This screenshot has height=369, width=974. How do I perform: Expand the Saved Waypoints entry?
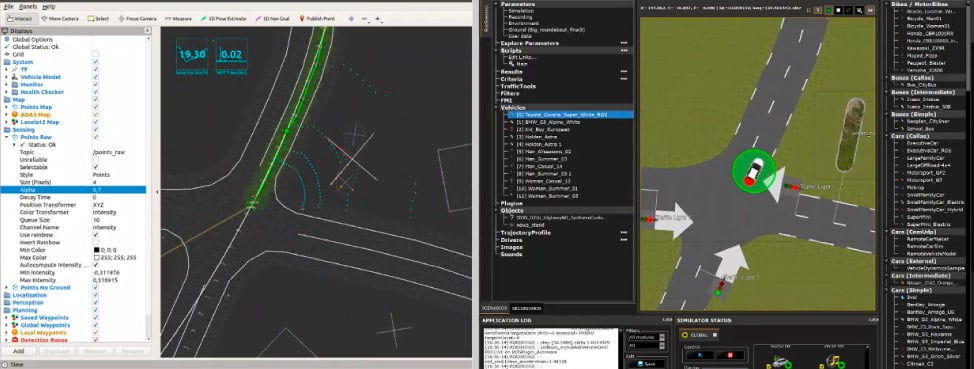pos(7,317)
